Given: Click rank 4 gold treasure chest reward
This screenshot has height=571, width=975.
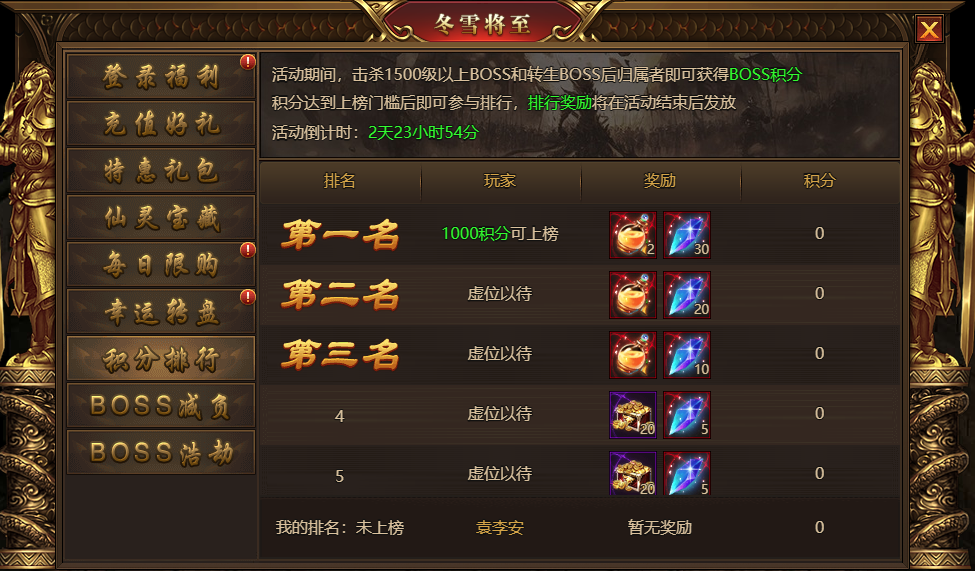Looking at the screenshot, I should (632, 415).
